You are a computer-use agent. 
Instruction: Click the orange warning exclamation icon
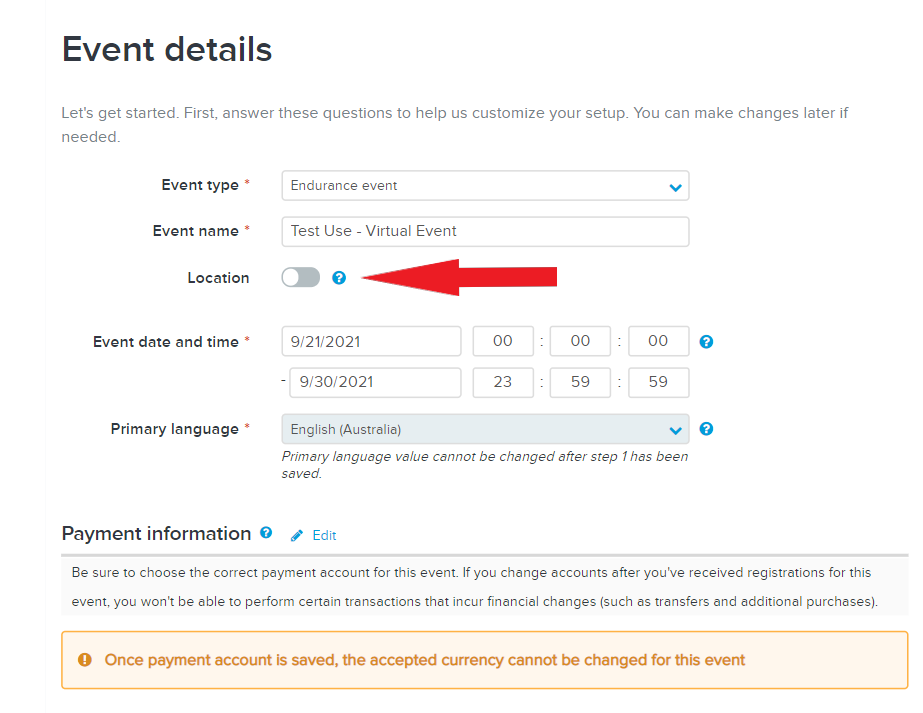85,659
